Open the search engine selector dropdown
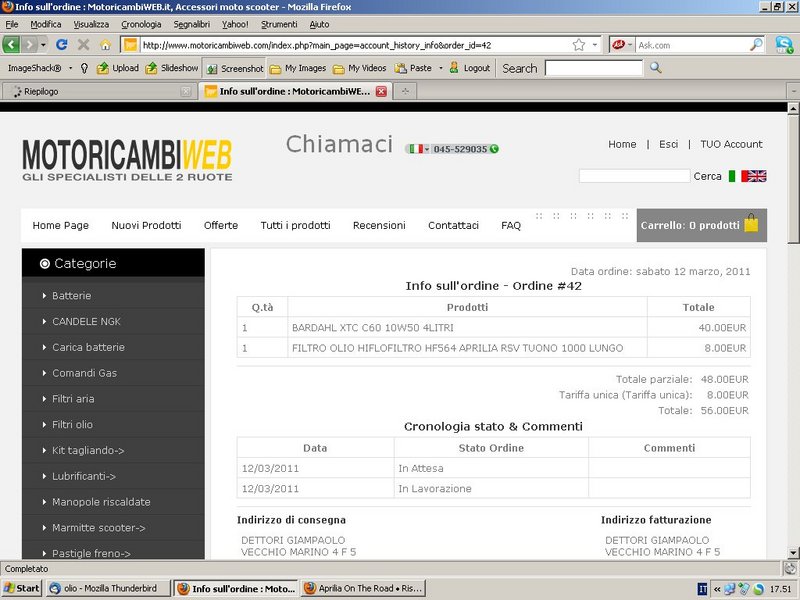This screenshot has height=600, width=800. [x=623, y=45]
